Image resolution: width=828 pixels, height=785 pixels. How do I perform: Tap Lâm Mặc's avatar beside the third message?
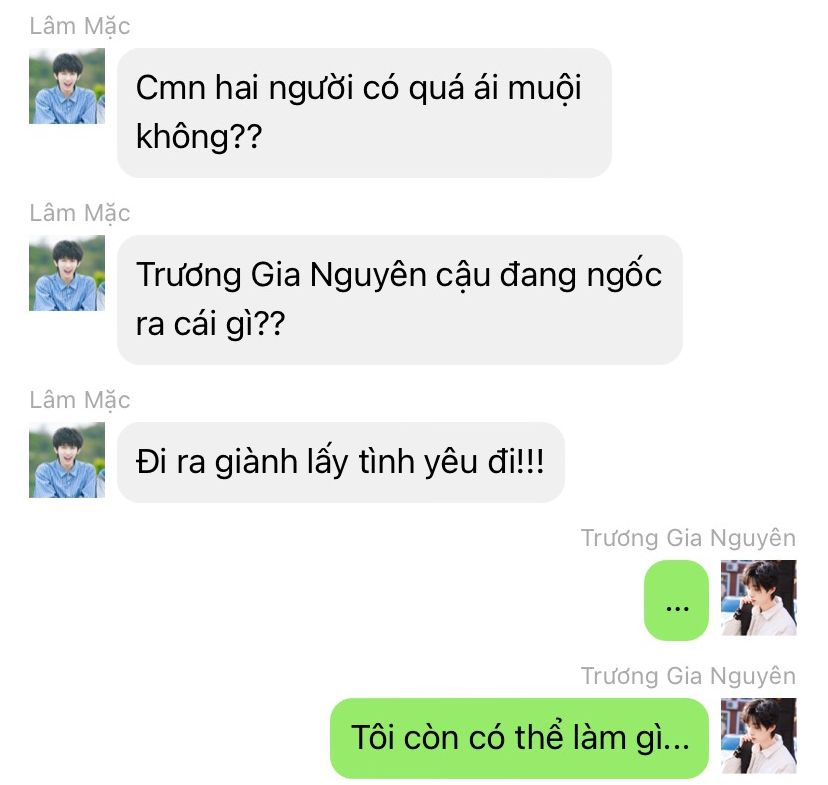pos(67,460)
